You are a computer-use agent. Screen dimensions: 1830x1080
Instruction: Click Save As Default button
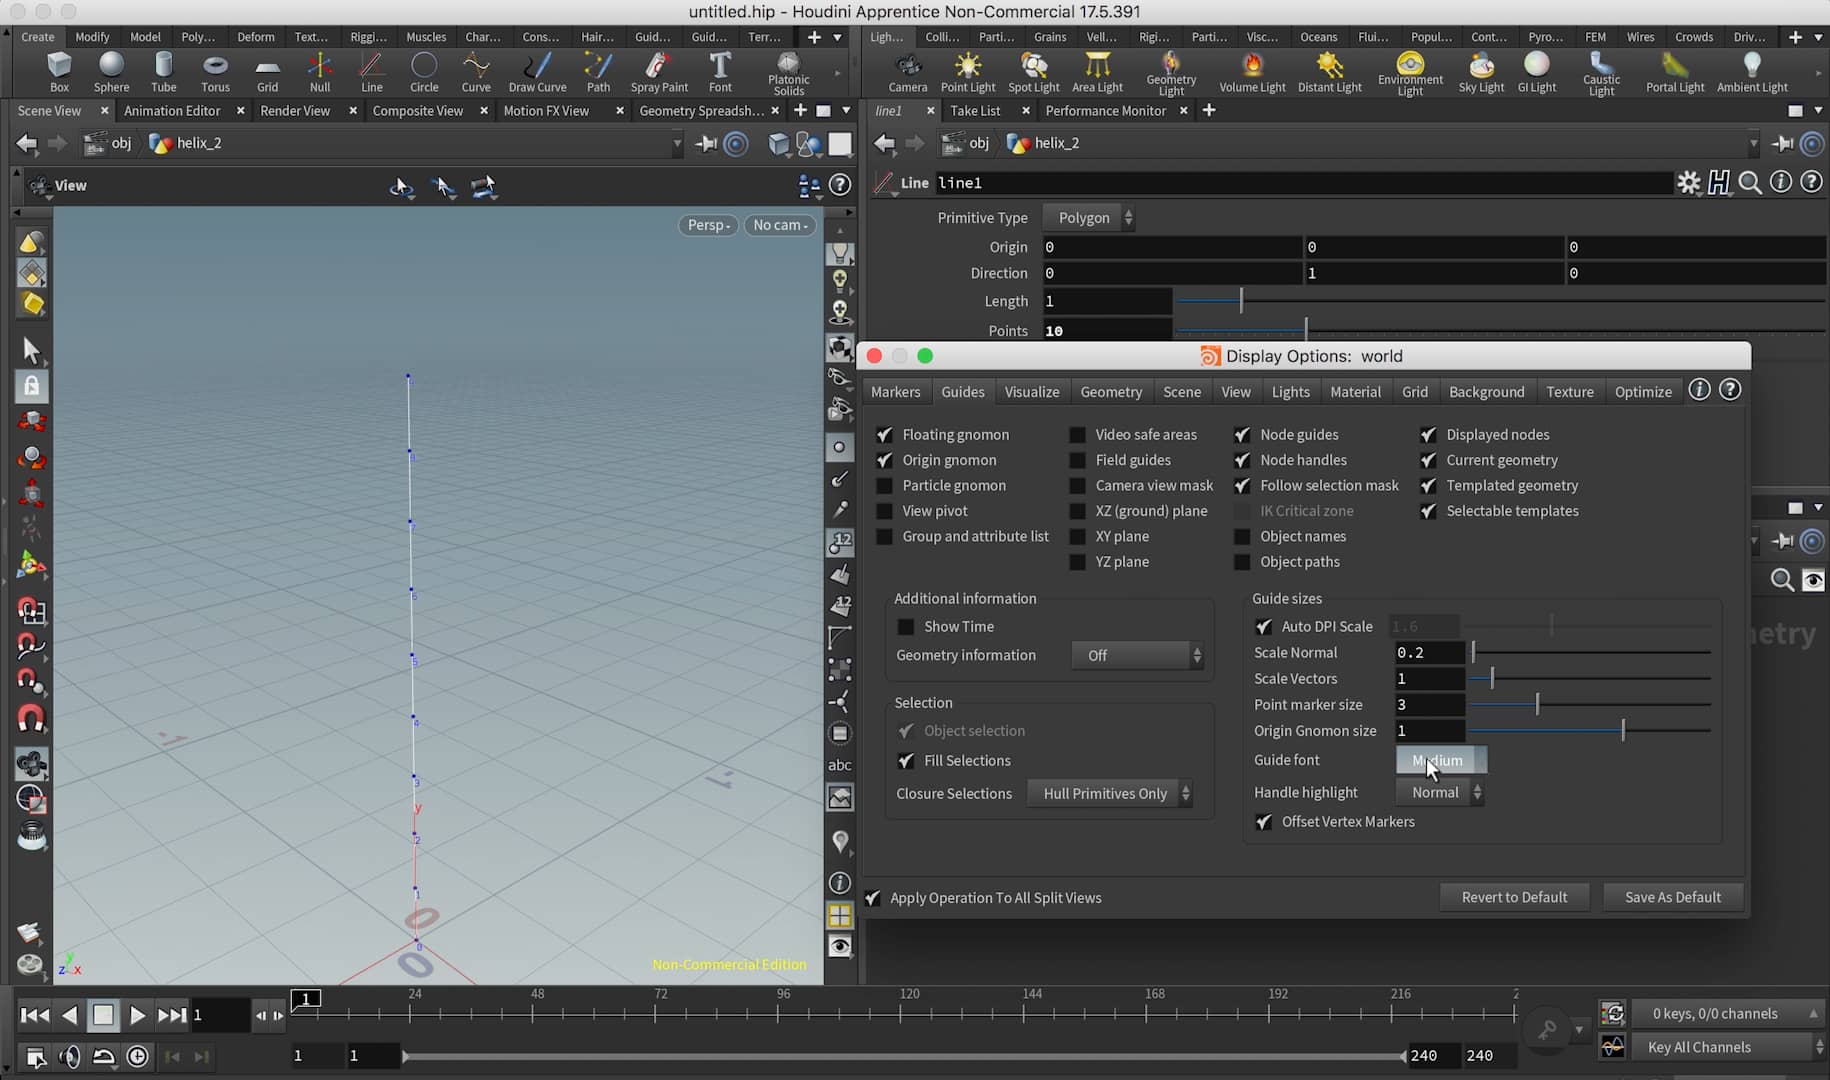[x=1673, y=897]
